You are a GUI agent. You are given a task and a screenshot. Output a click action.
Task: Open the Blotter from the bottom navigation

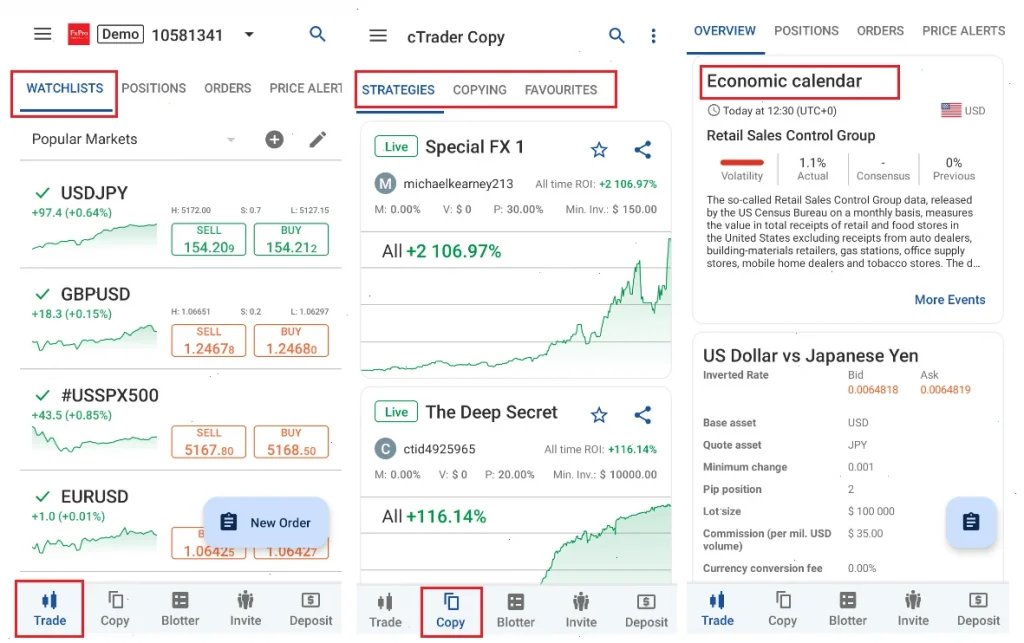coord(180,607)
